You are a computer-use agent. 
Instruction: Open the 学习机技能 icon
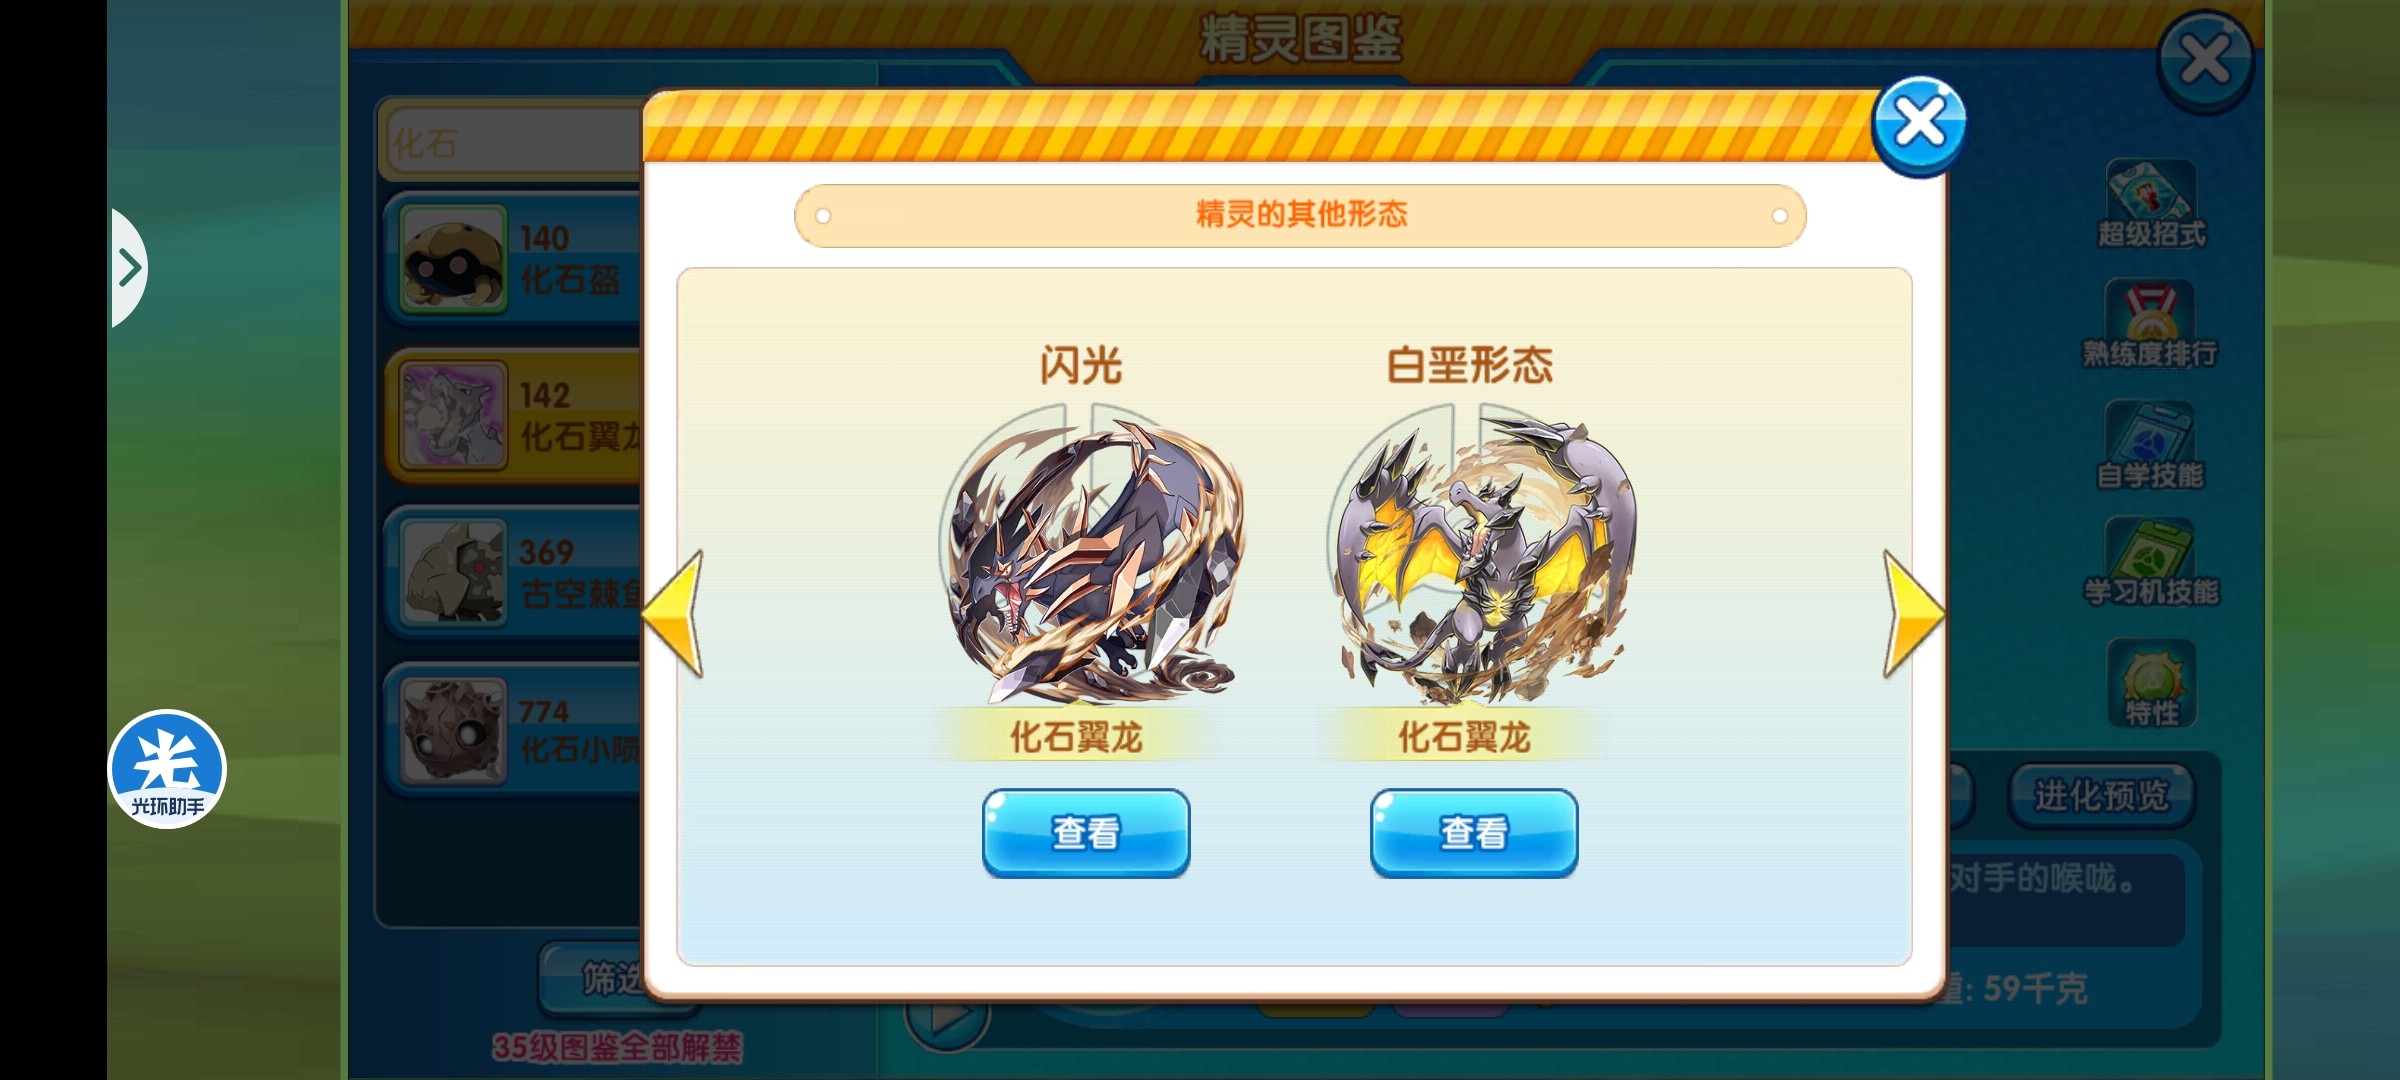point(2151,562)
